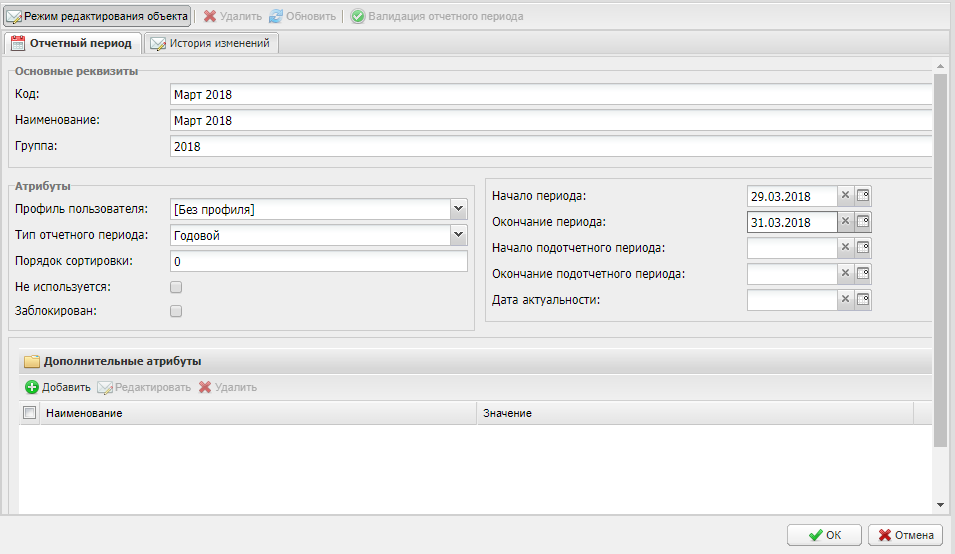
Task: Open calendar for Окончание подотчетного периода
Action: (863, 274)
